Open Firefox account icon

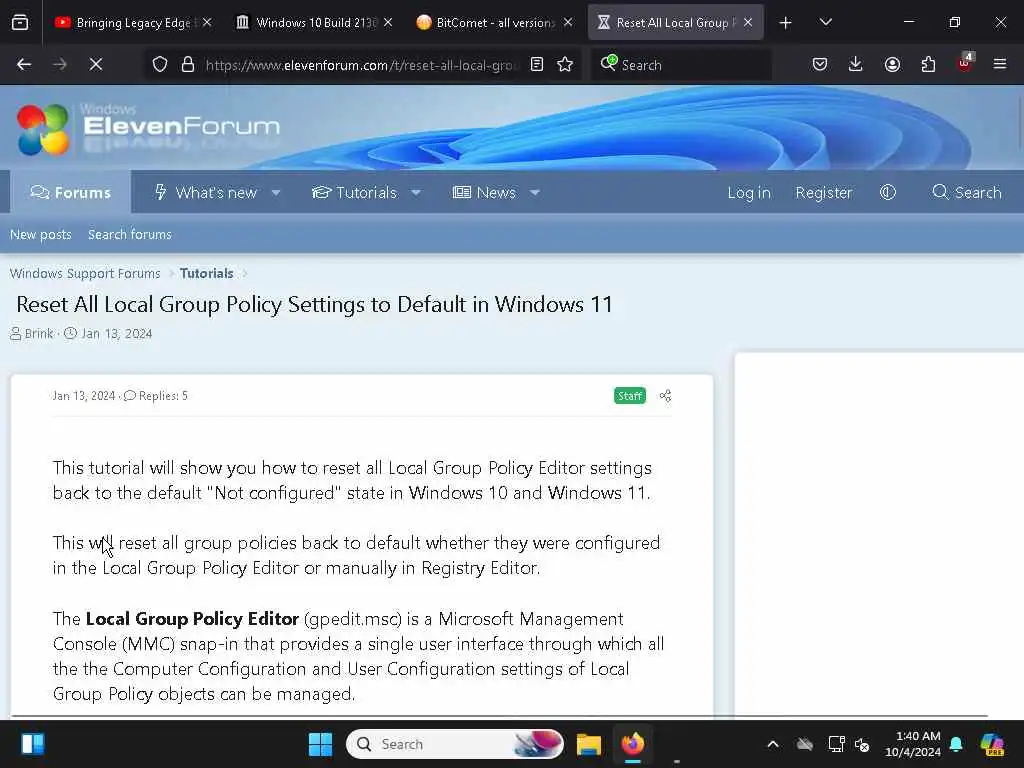click(892, 65)
